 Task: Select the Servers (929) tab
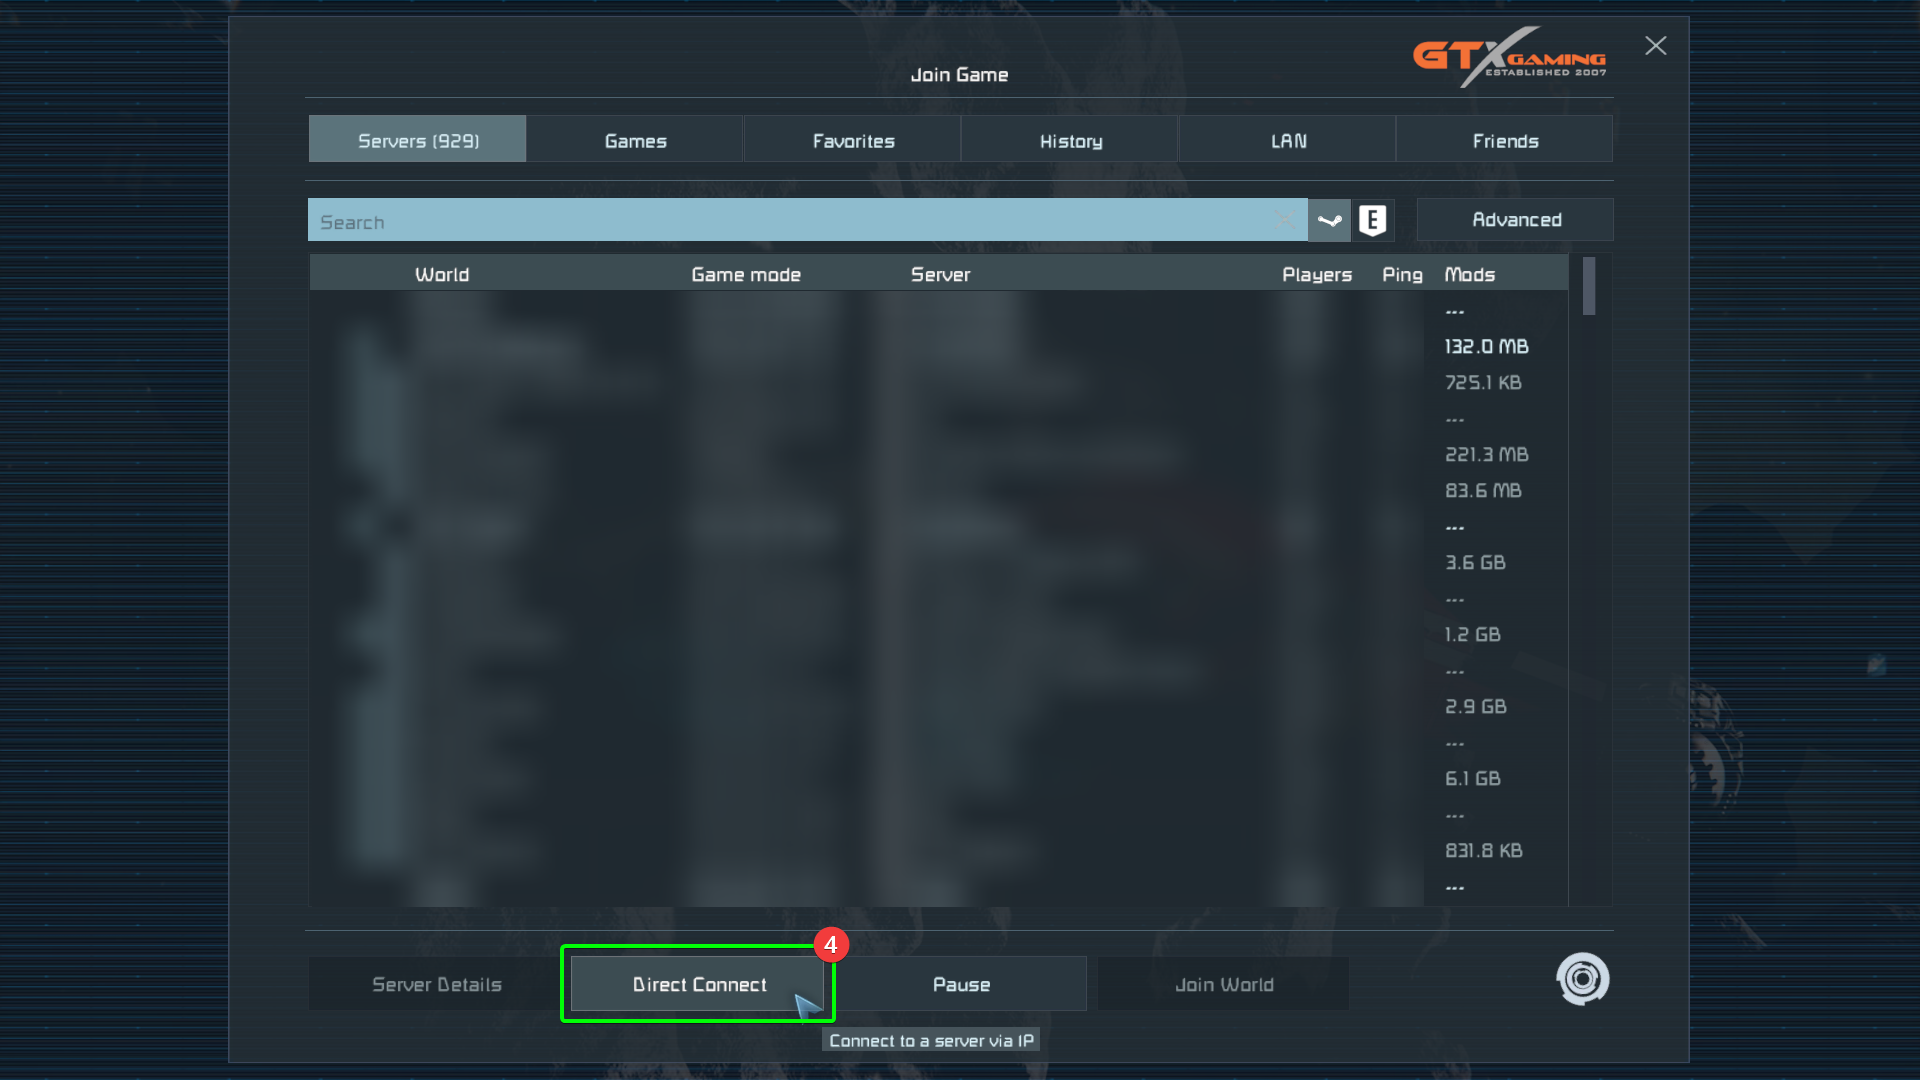418,140
